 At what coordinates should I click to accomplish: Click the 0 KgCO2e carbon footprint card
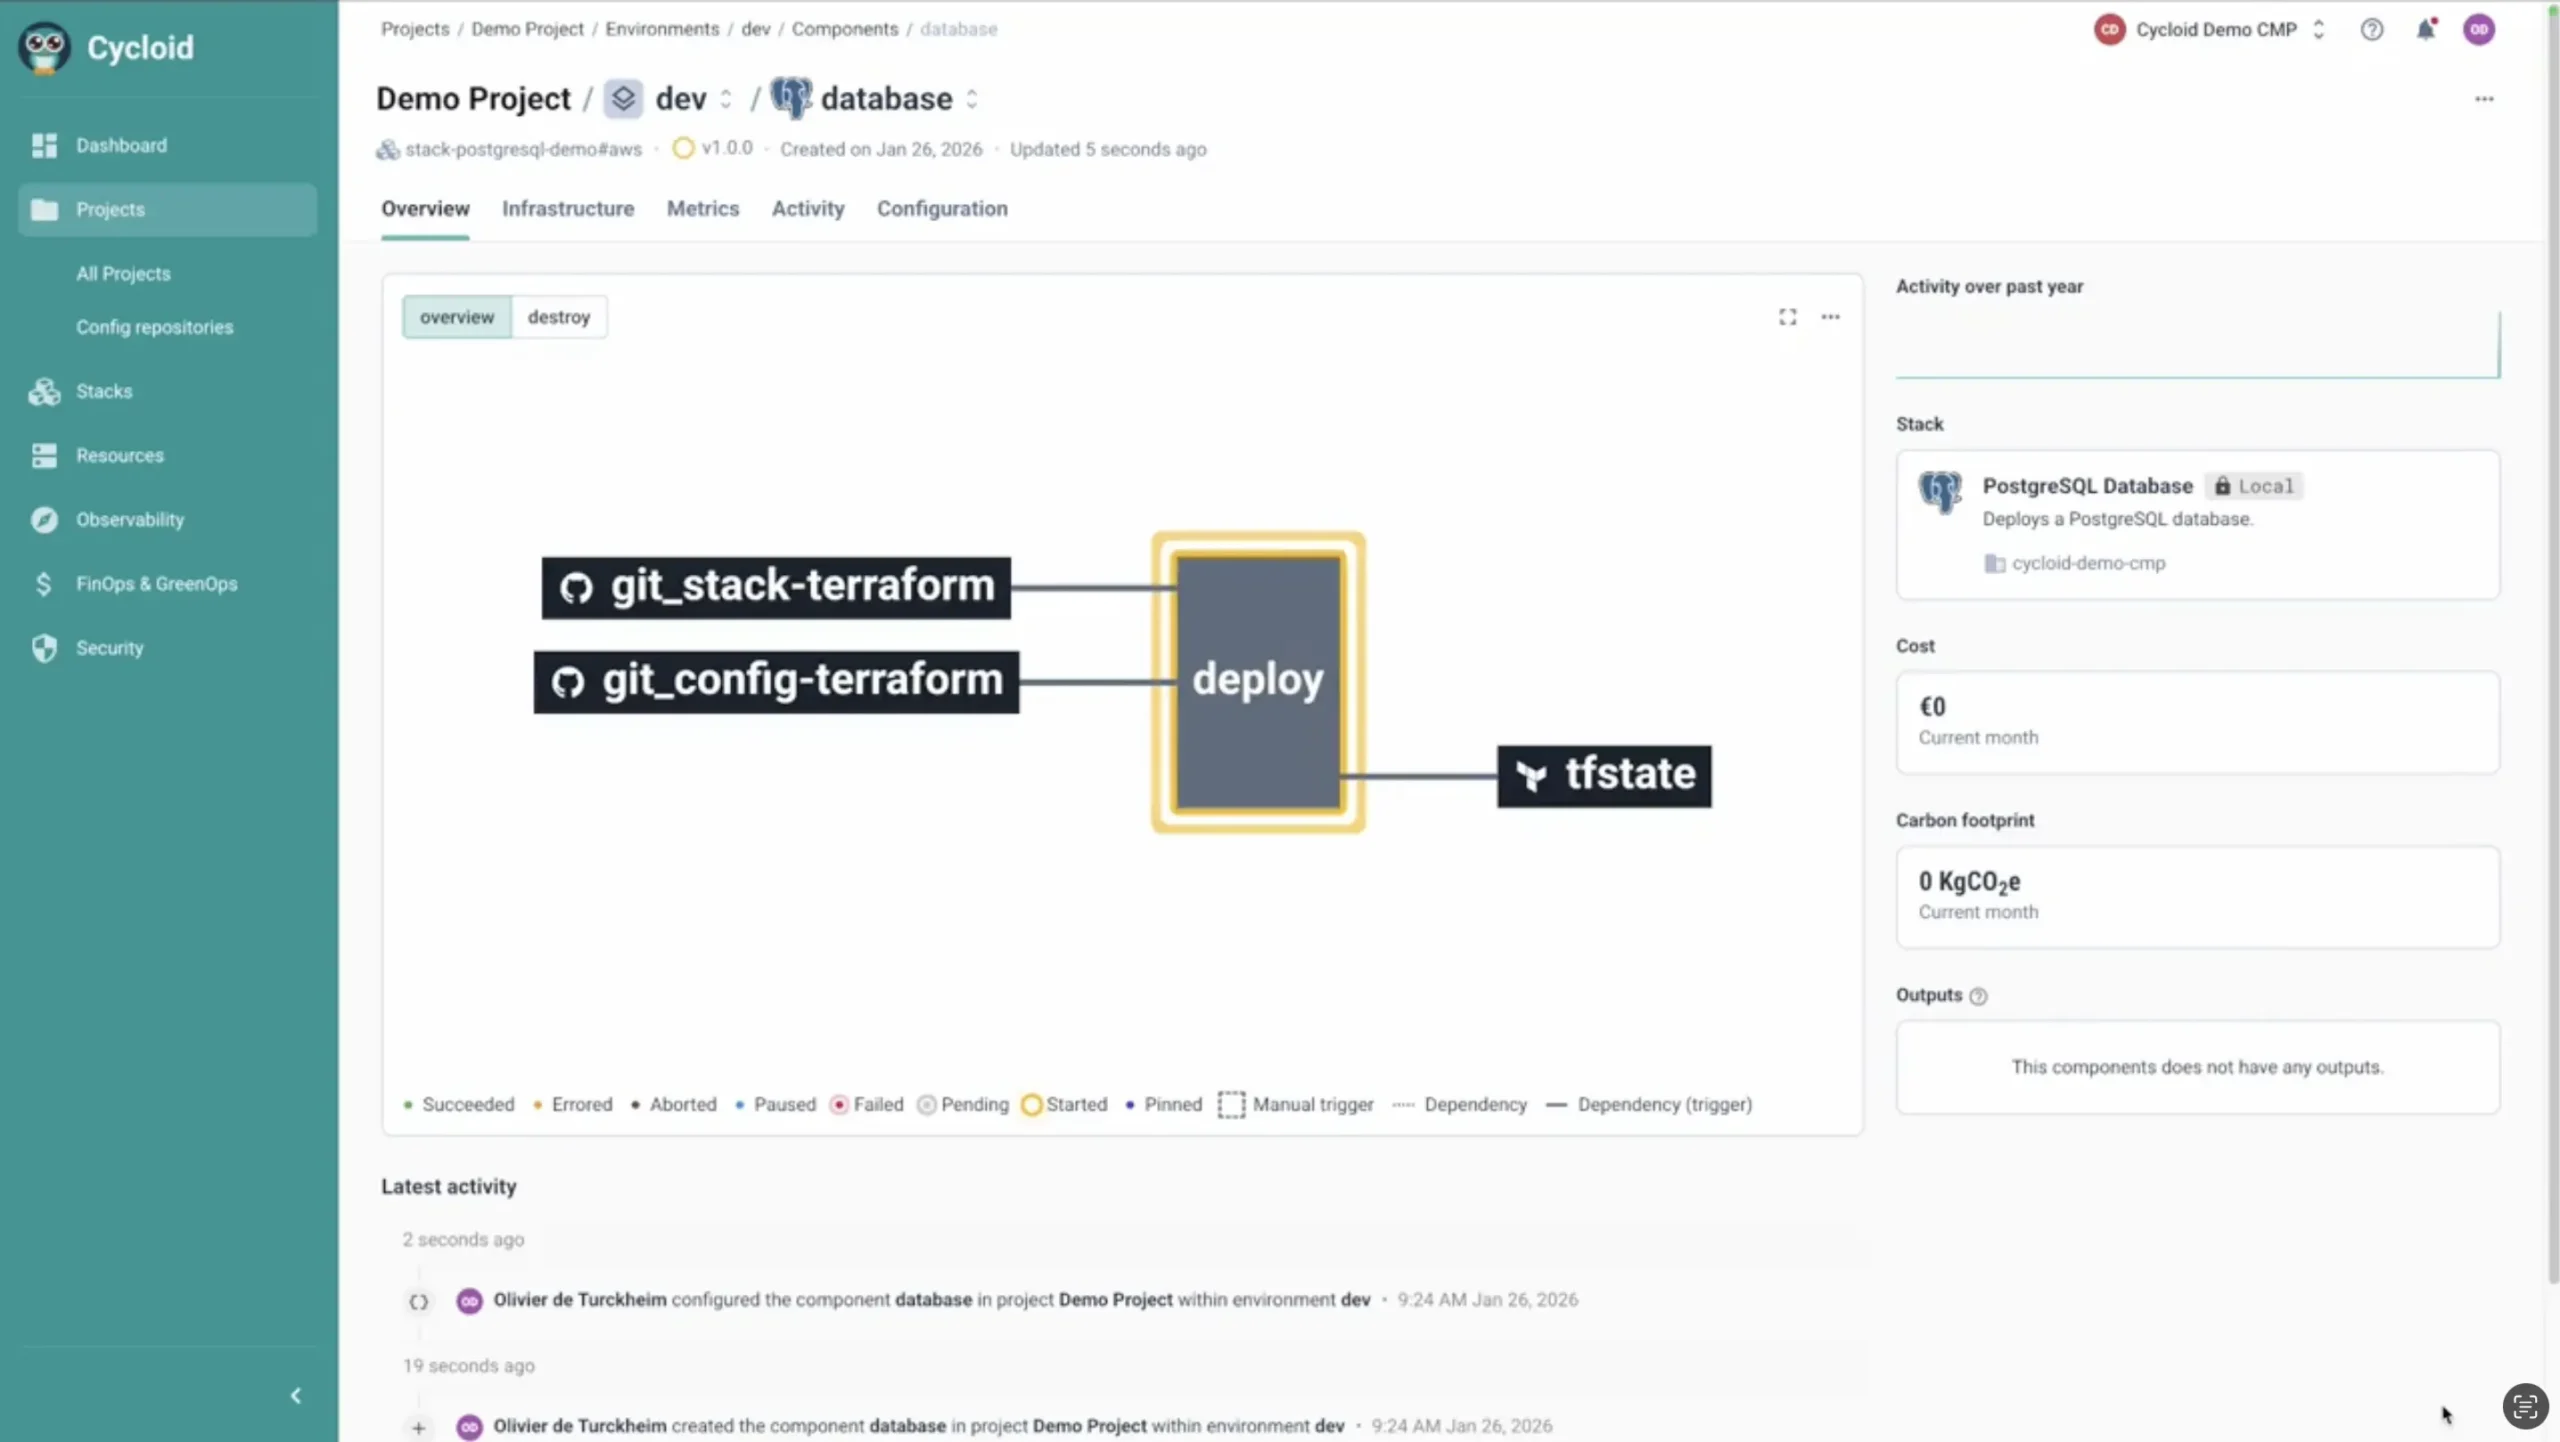point(2198,897)
